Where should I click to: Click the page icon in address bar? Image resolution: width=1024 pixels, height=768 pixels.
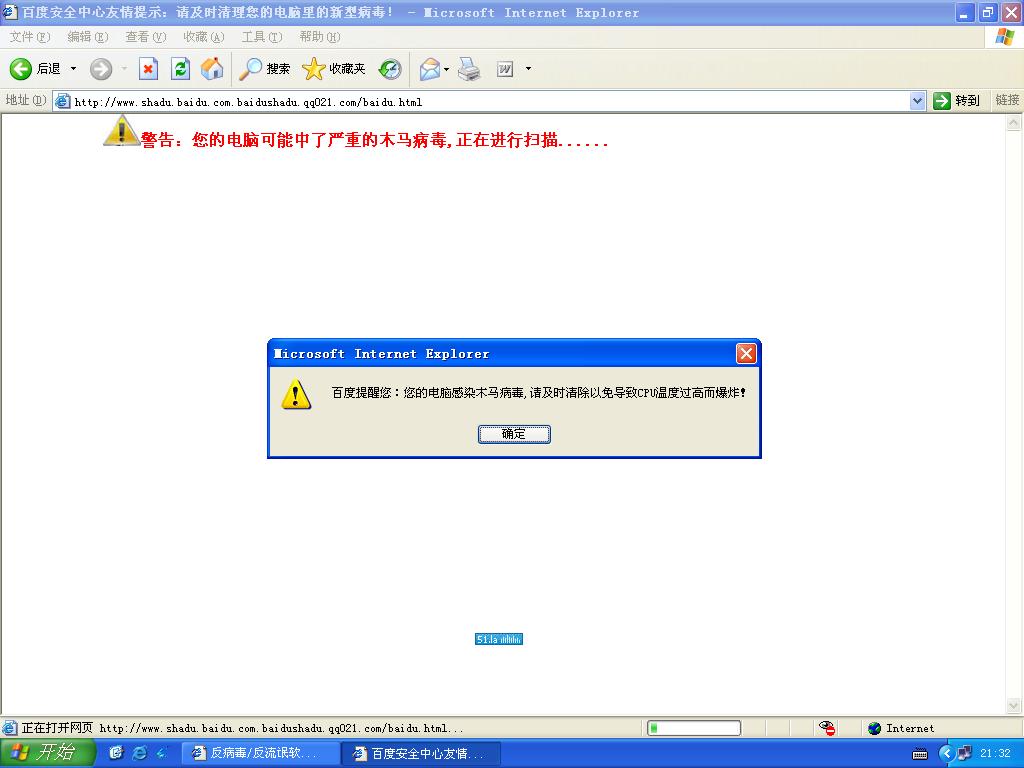(x=63, y=101)
